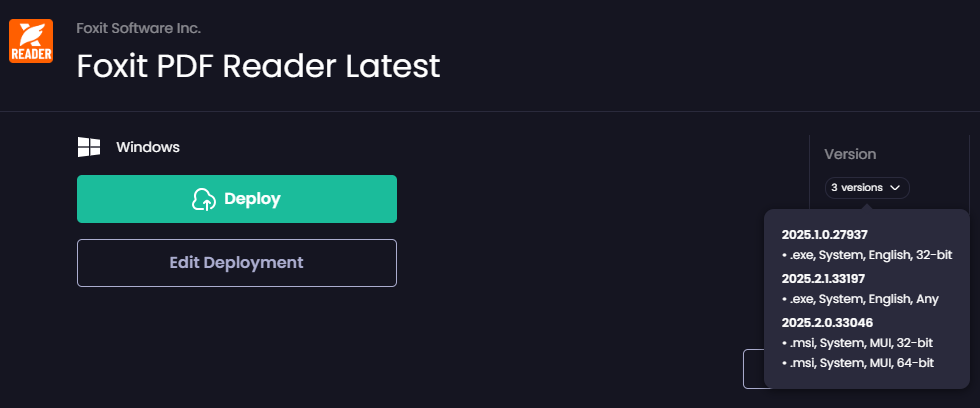Image resolution: width=980 pixels, height=408 pixels.
Task: Click the Version column heading
Action: click(850, 154)
